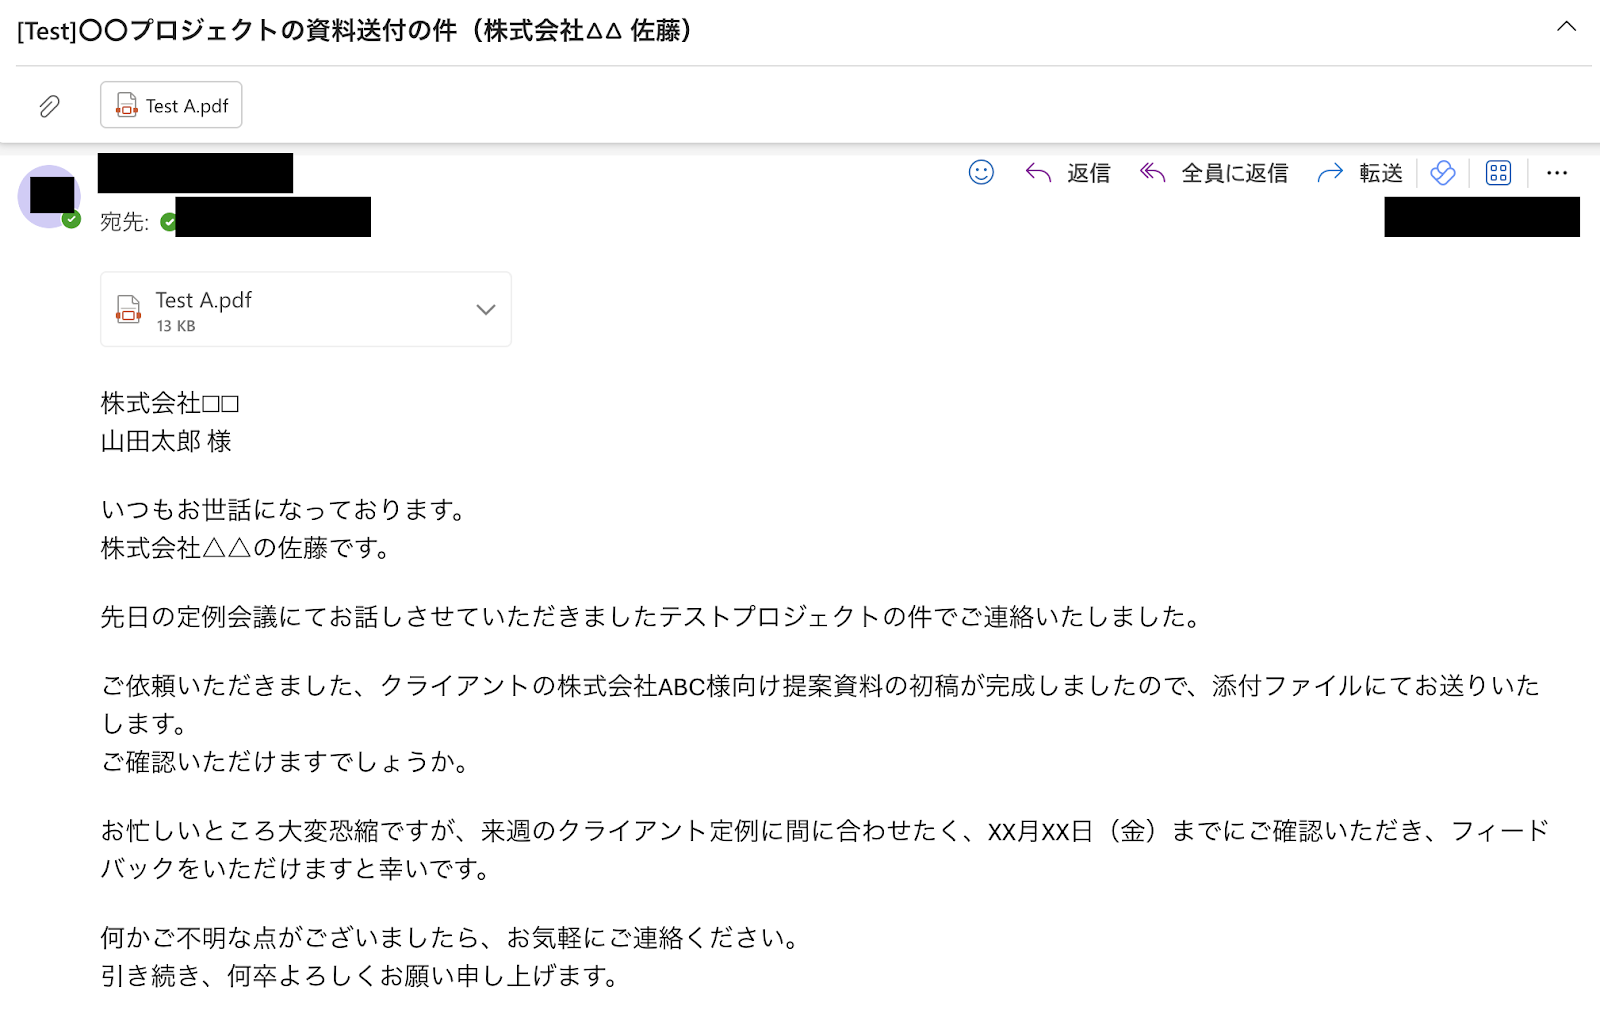Click the redacted sender name

click(x=195, y=173)
